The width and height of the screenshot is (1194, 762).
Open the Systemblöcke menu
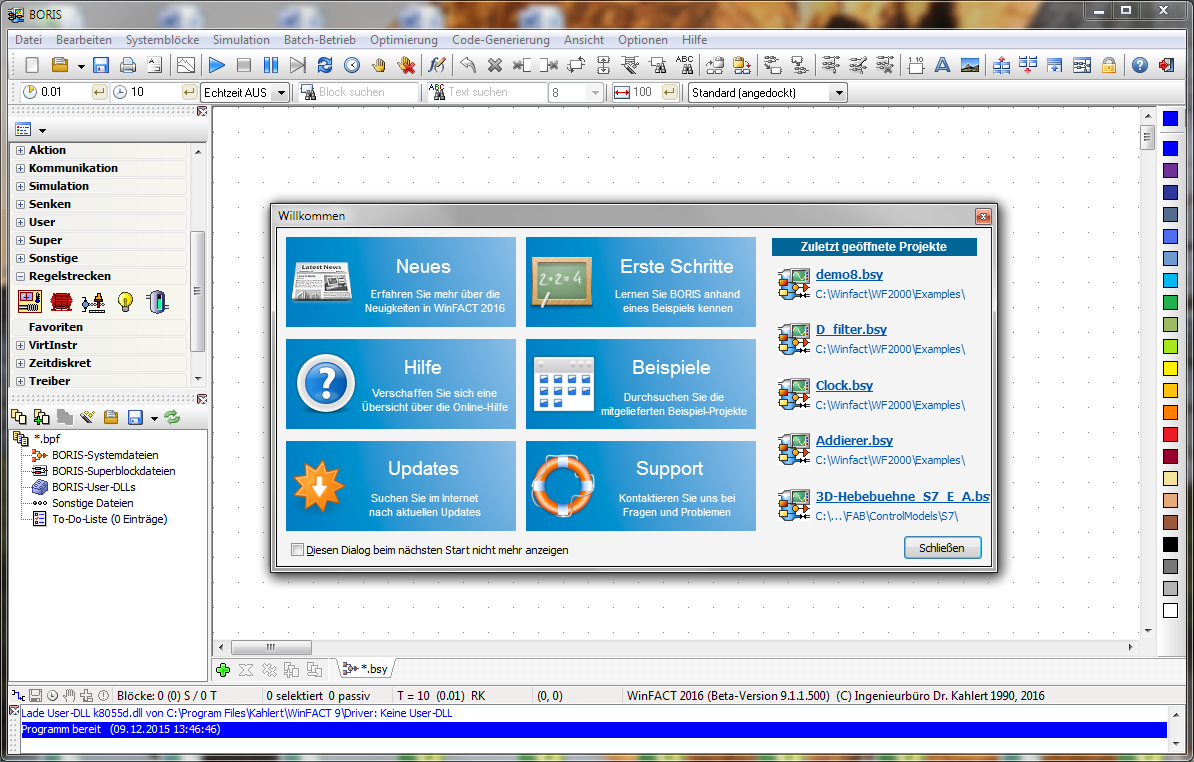[162, 40]
